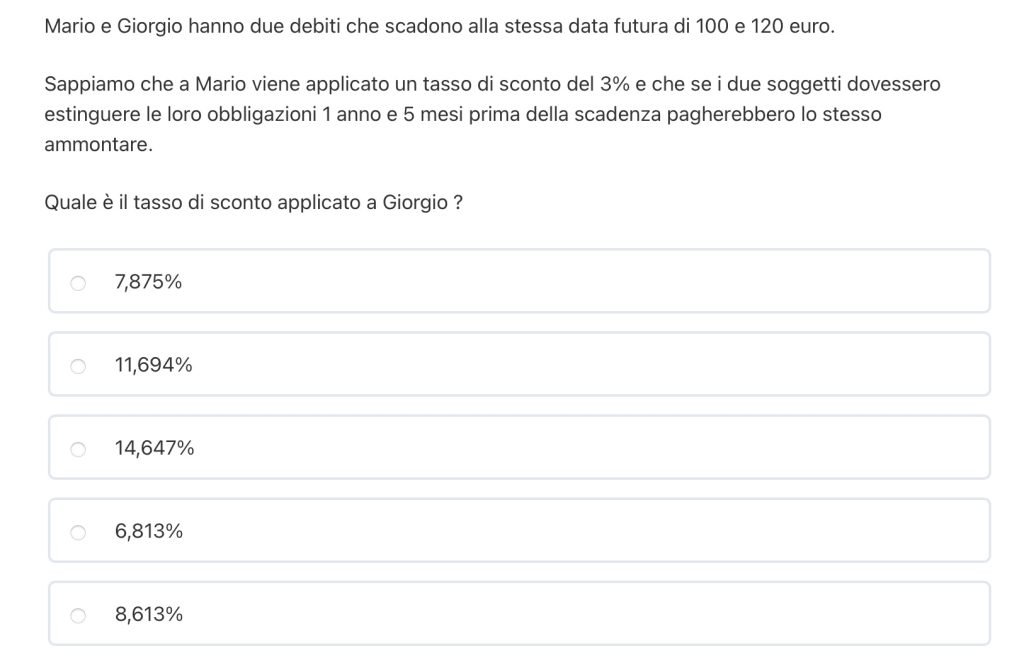The height and width of the screenshot is (670, 1024).
Task: Click on the "6,813%" answer text
Action: [x=148, y=532]
